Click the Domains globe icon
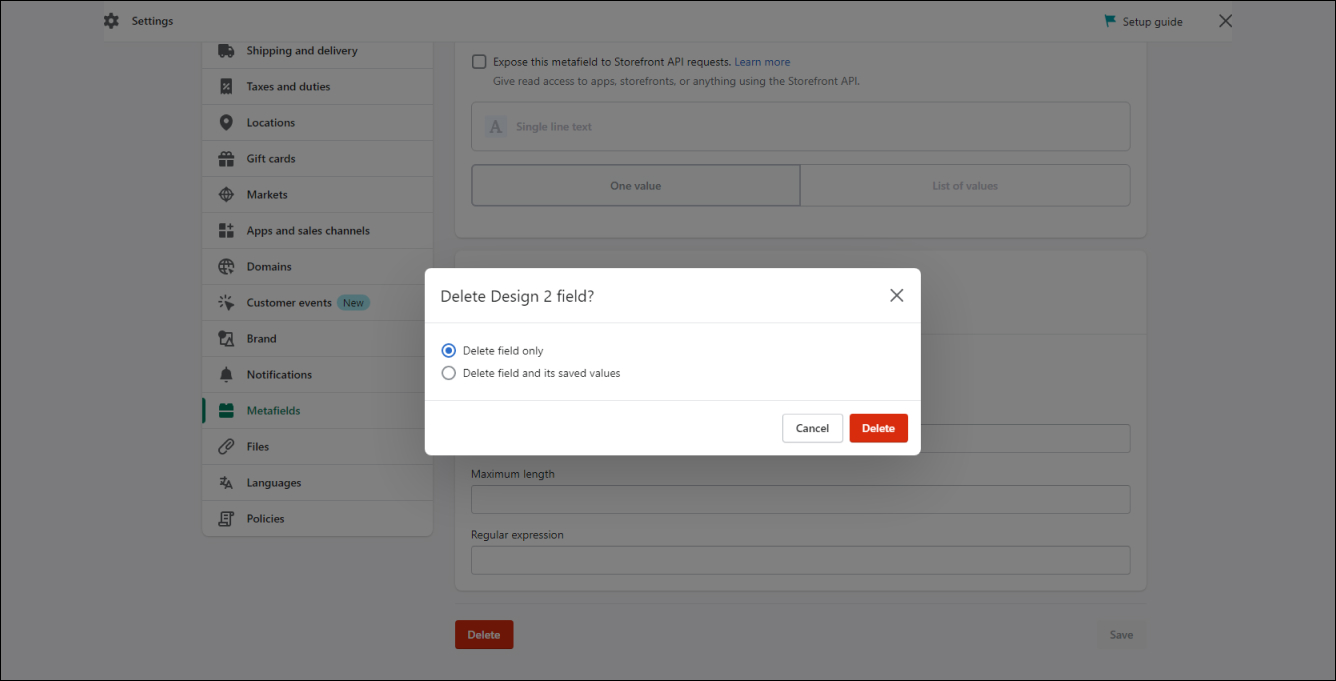The width and height of the screenshot is (1336, 681). pos(226,267)
